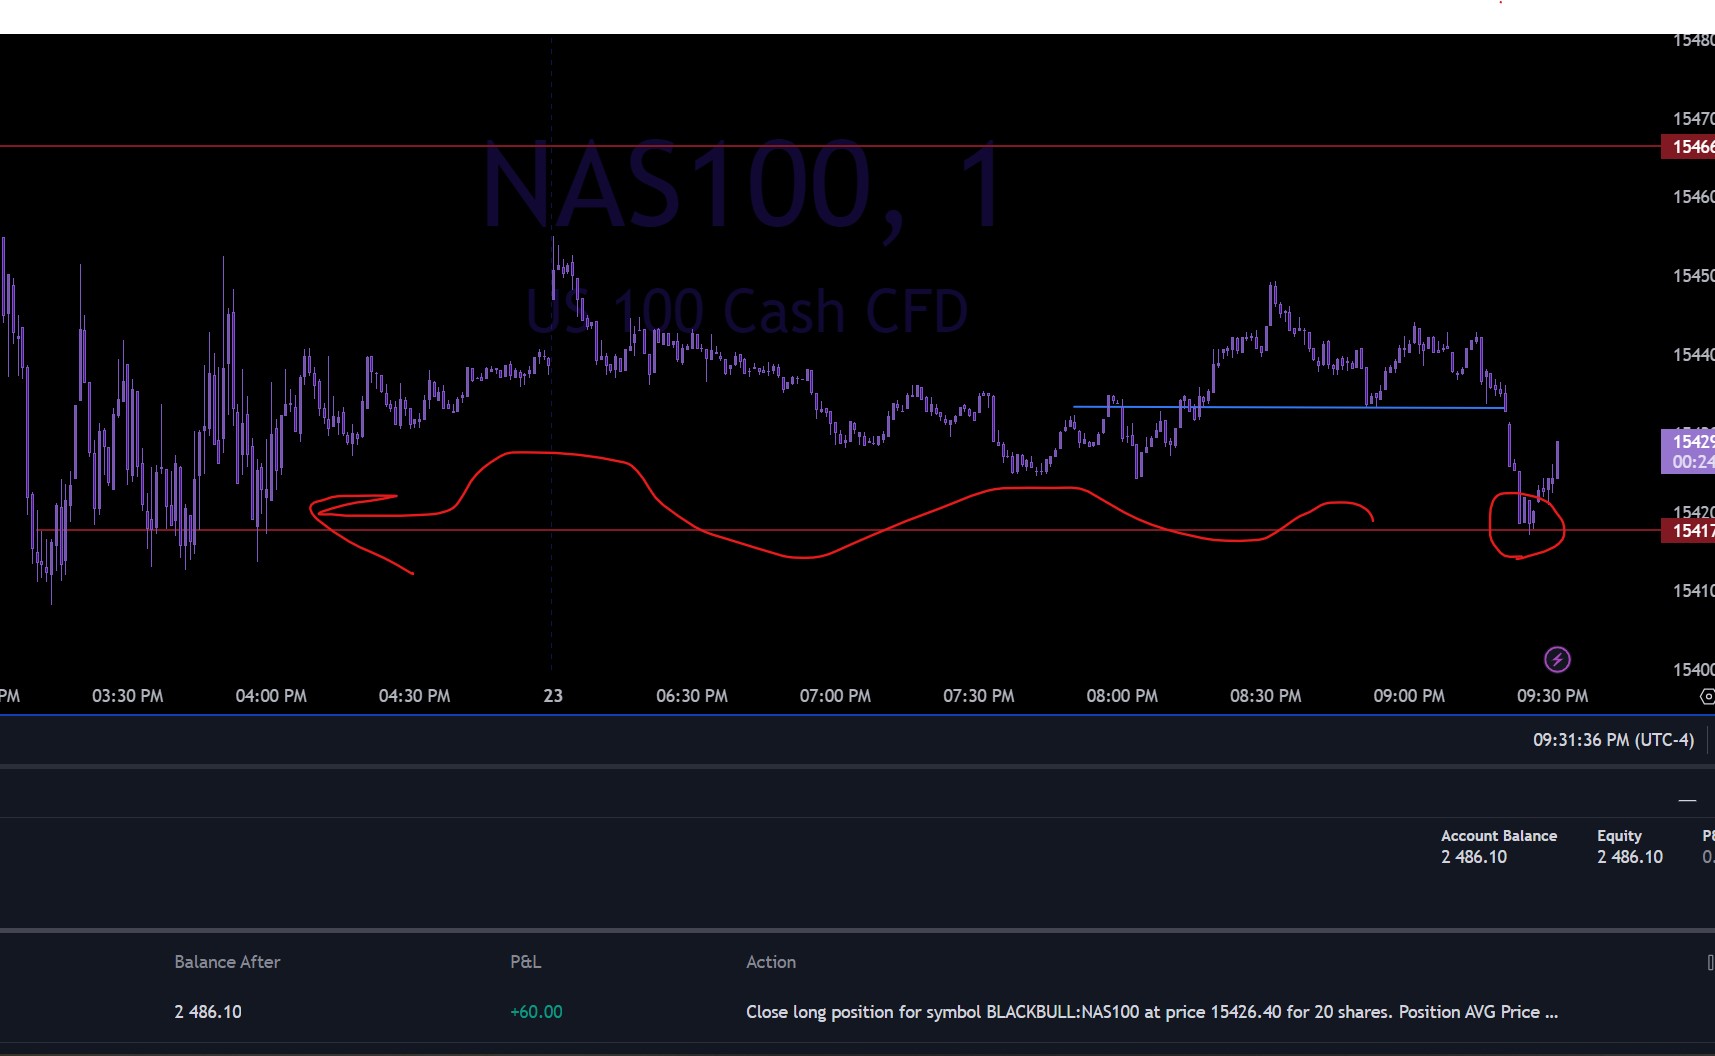Minimize the account panel with dash icon

point(1687,800)
